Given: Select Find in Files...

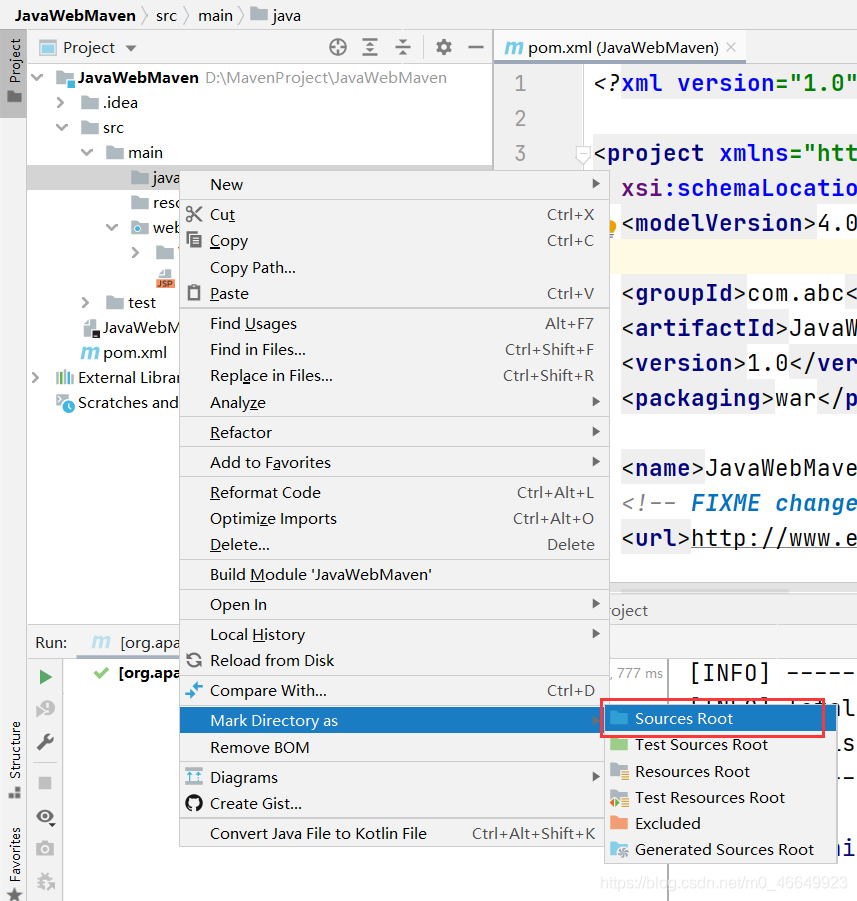Looking at the screenshot, I should coord(394,350).
